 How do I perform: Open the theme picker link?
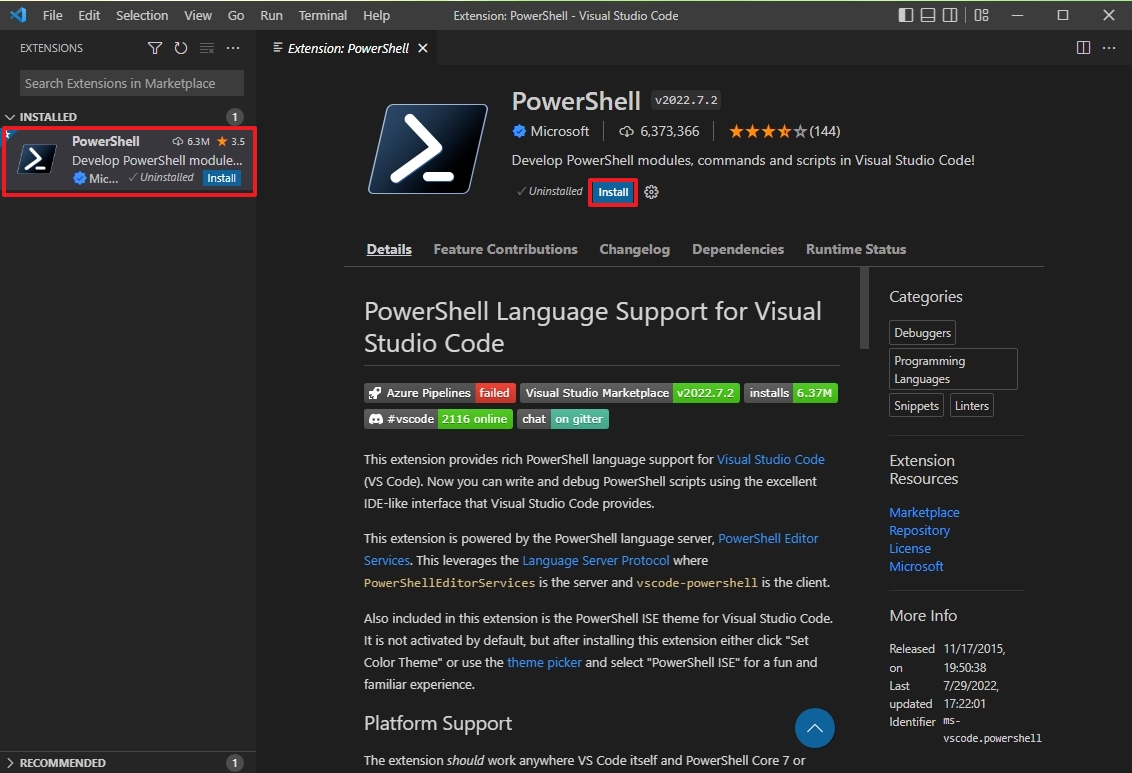coord(544,662)
